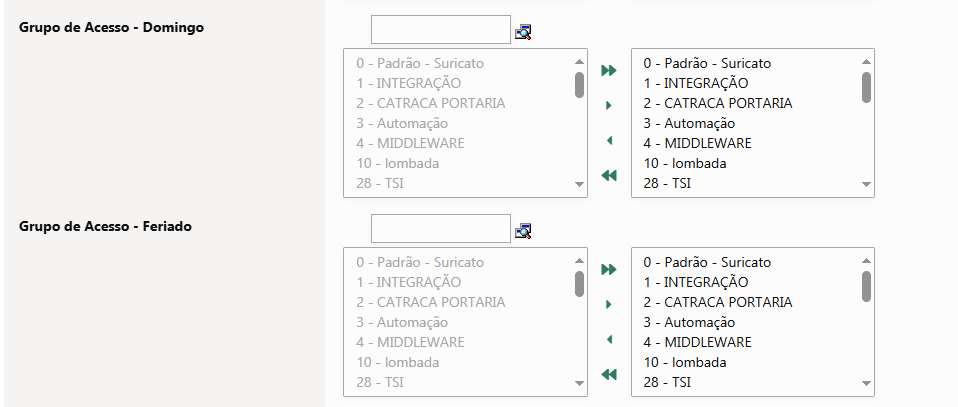Screen dimensions: 958x407
Task: Click the Domingo single right arrow
Action: [609, 105]
